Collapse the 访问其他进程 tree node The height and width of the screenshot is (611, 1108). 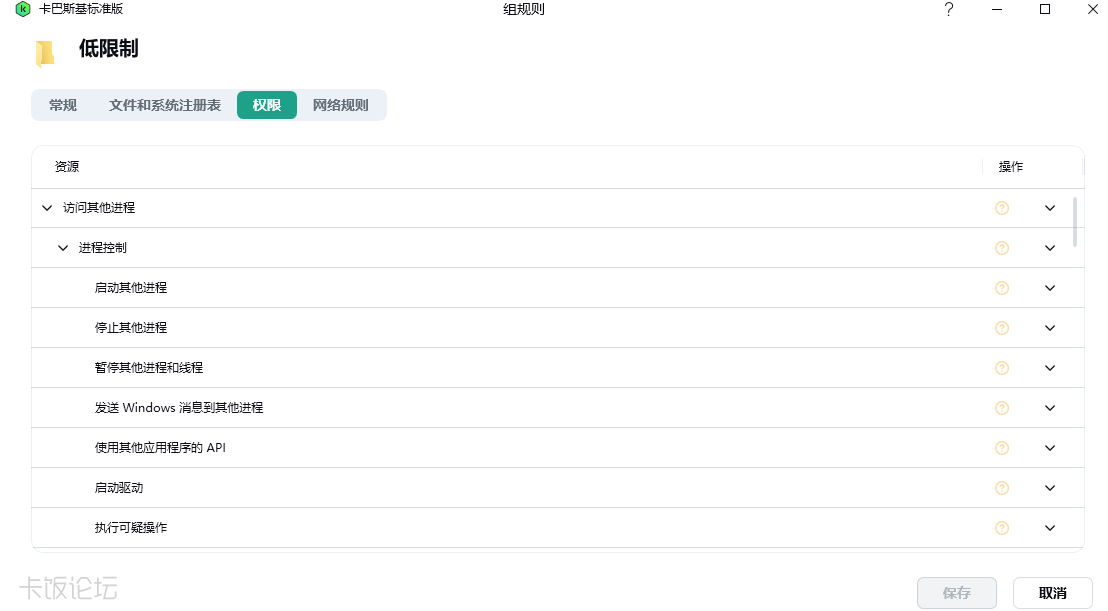click(x=47, y=208)
